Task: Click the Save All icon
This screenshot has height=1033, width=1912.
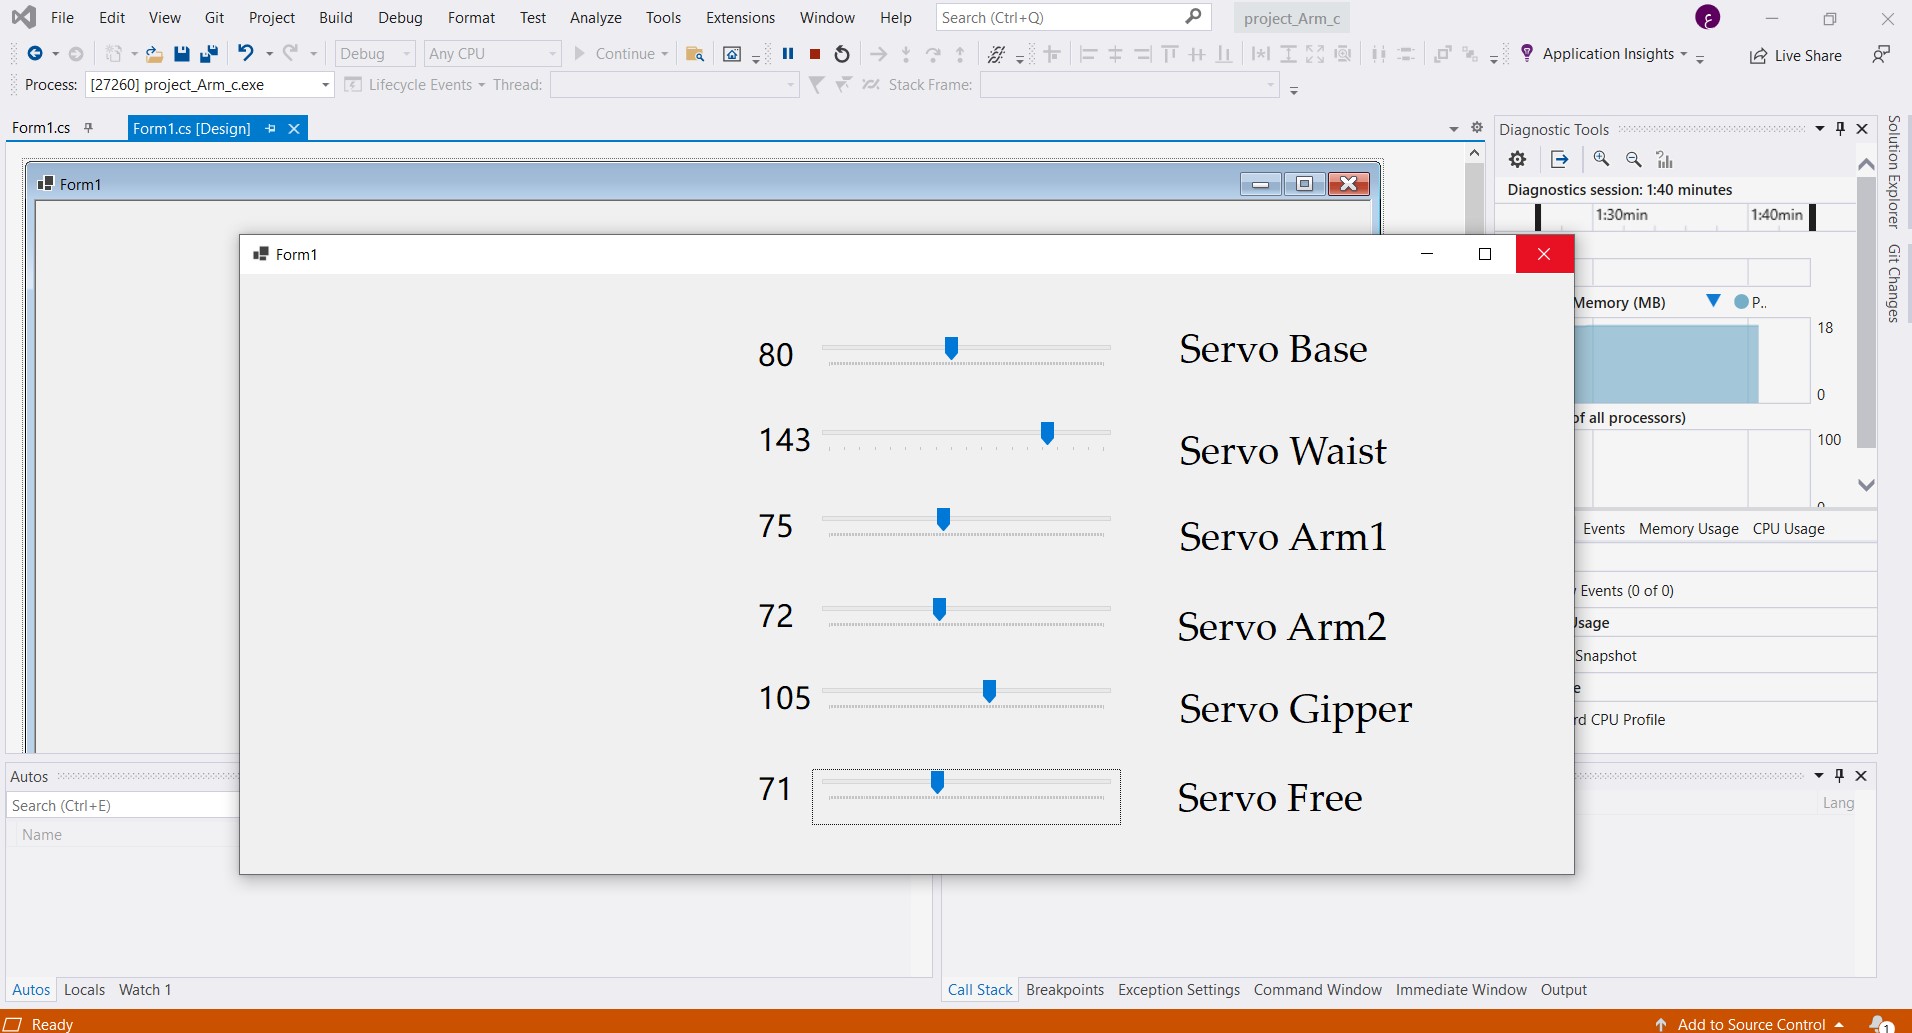Action: [x=209, y=54]
